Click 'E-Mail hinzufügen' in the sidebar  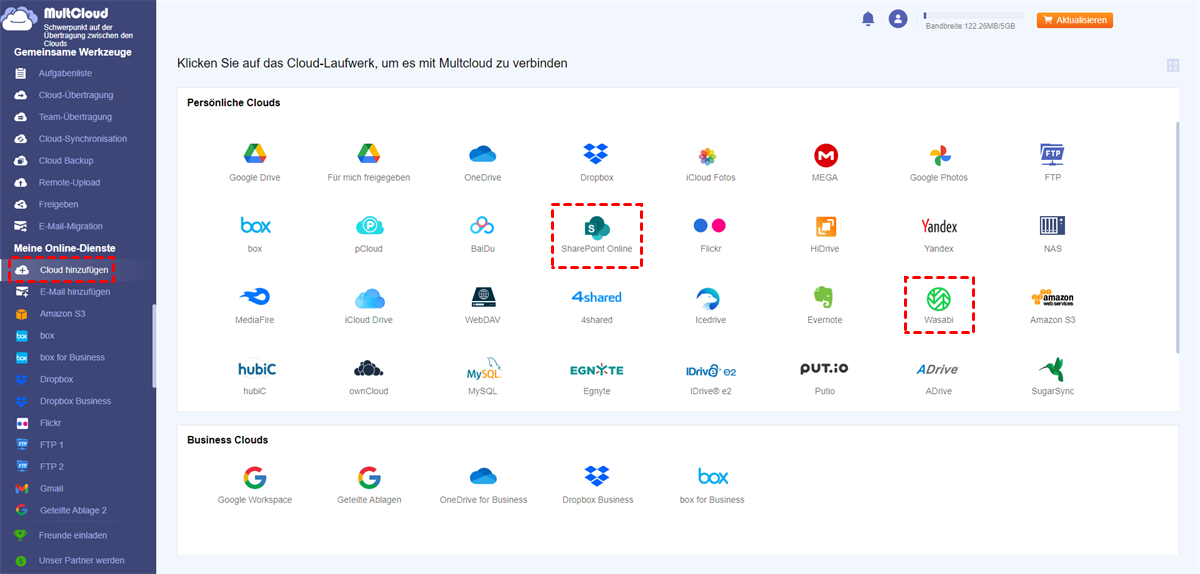(x=77, y=292)
